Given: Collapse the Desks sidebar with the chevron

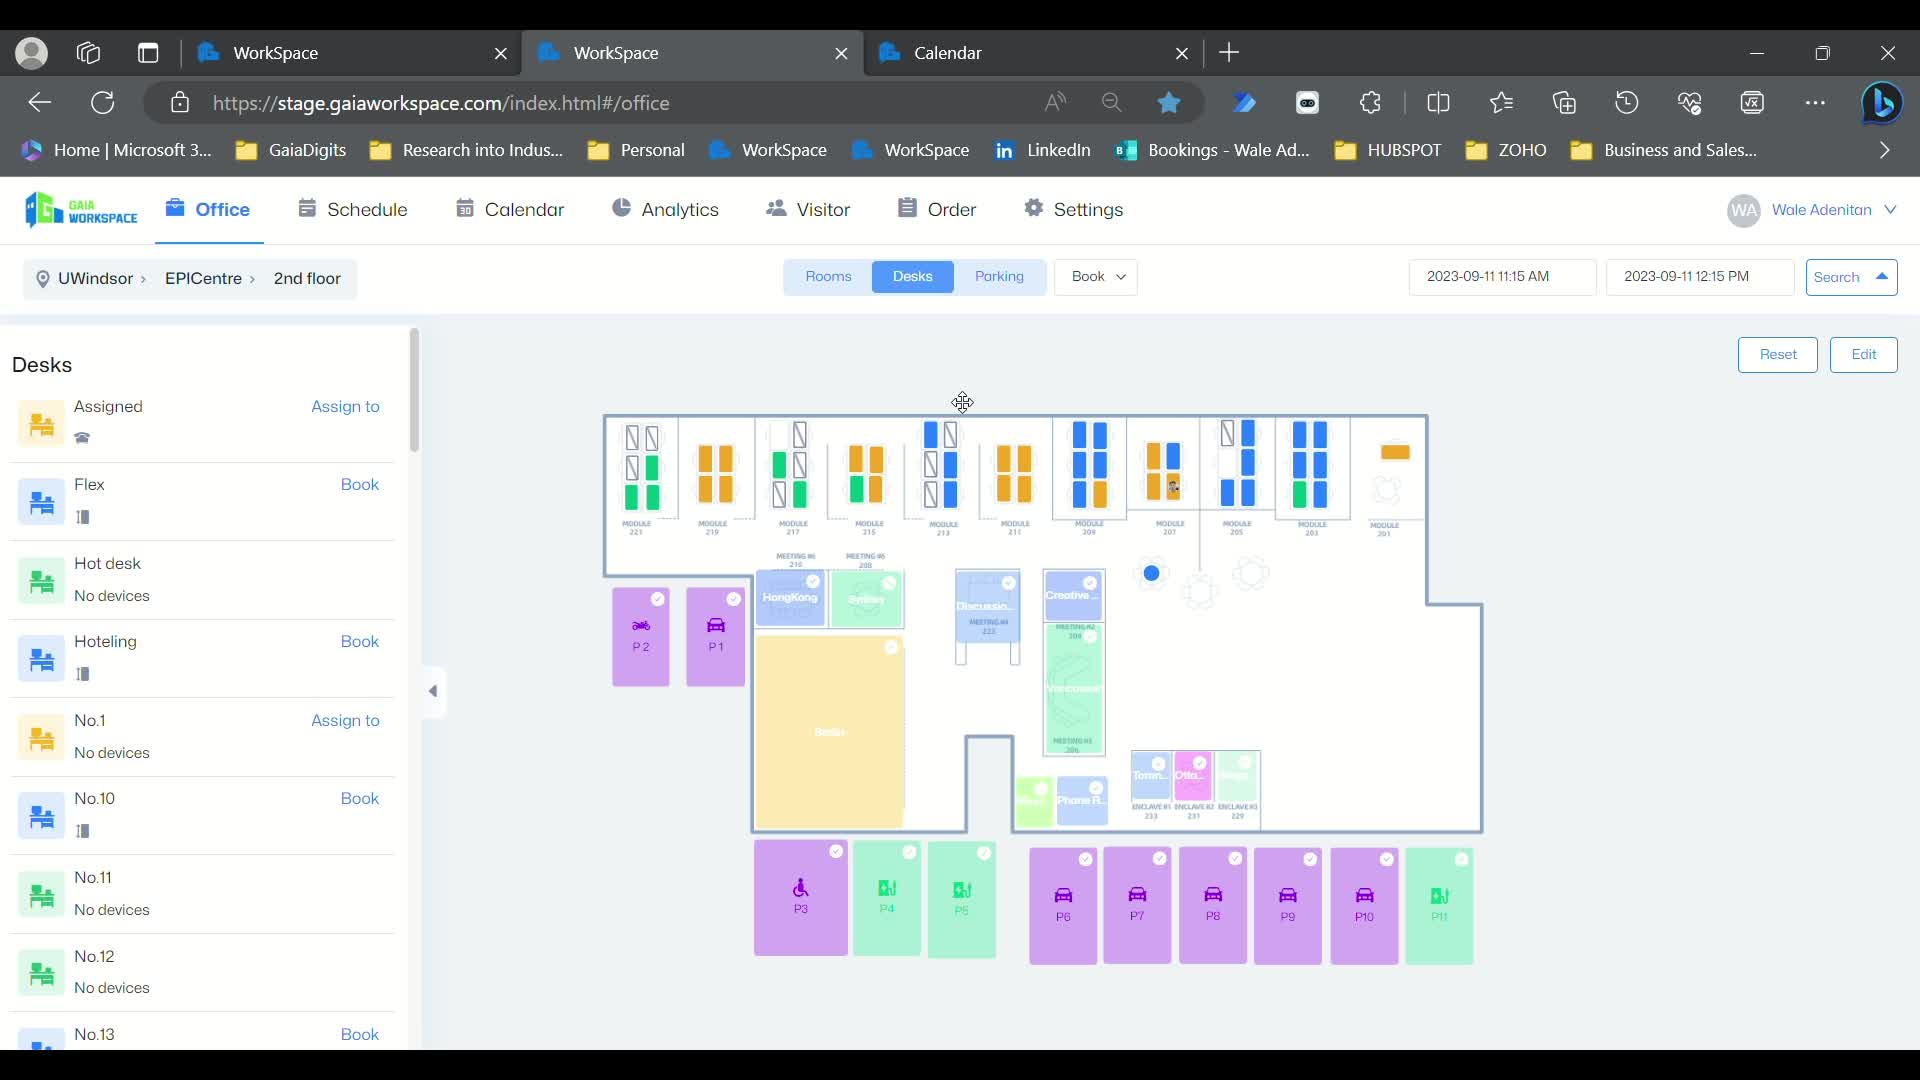Looking at the screenshot, I should point(433,691).
